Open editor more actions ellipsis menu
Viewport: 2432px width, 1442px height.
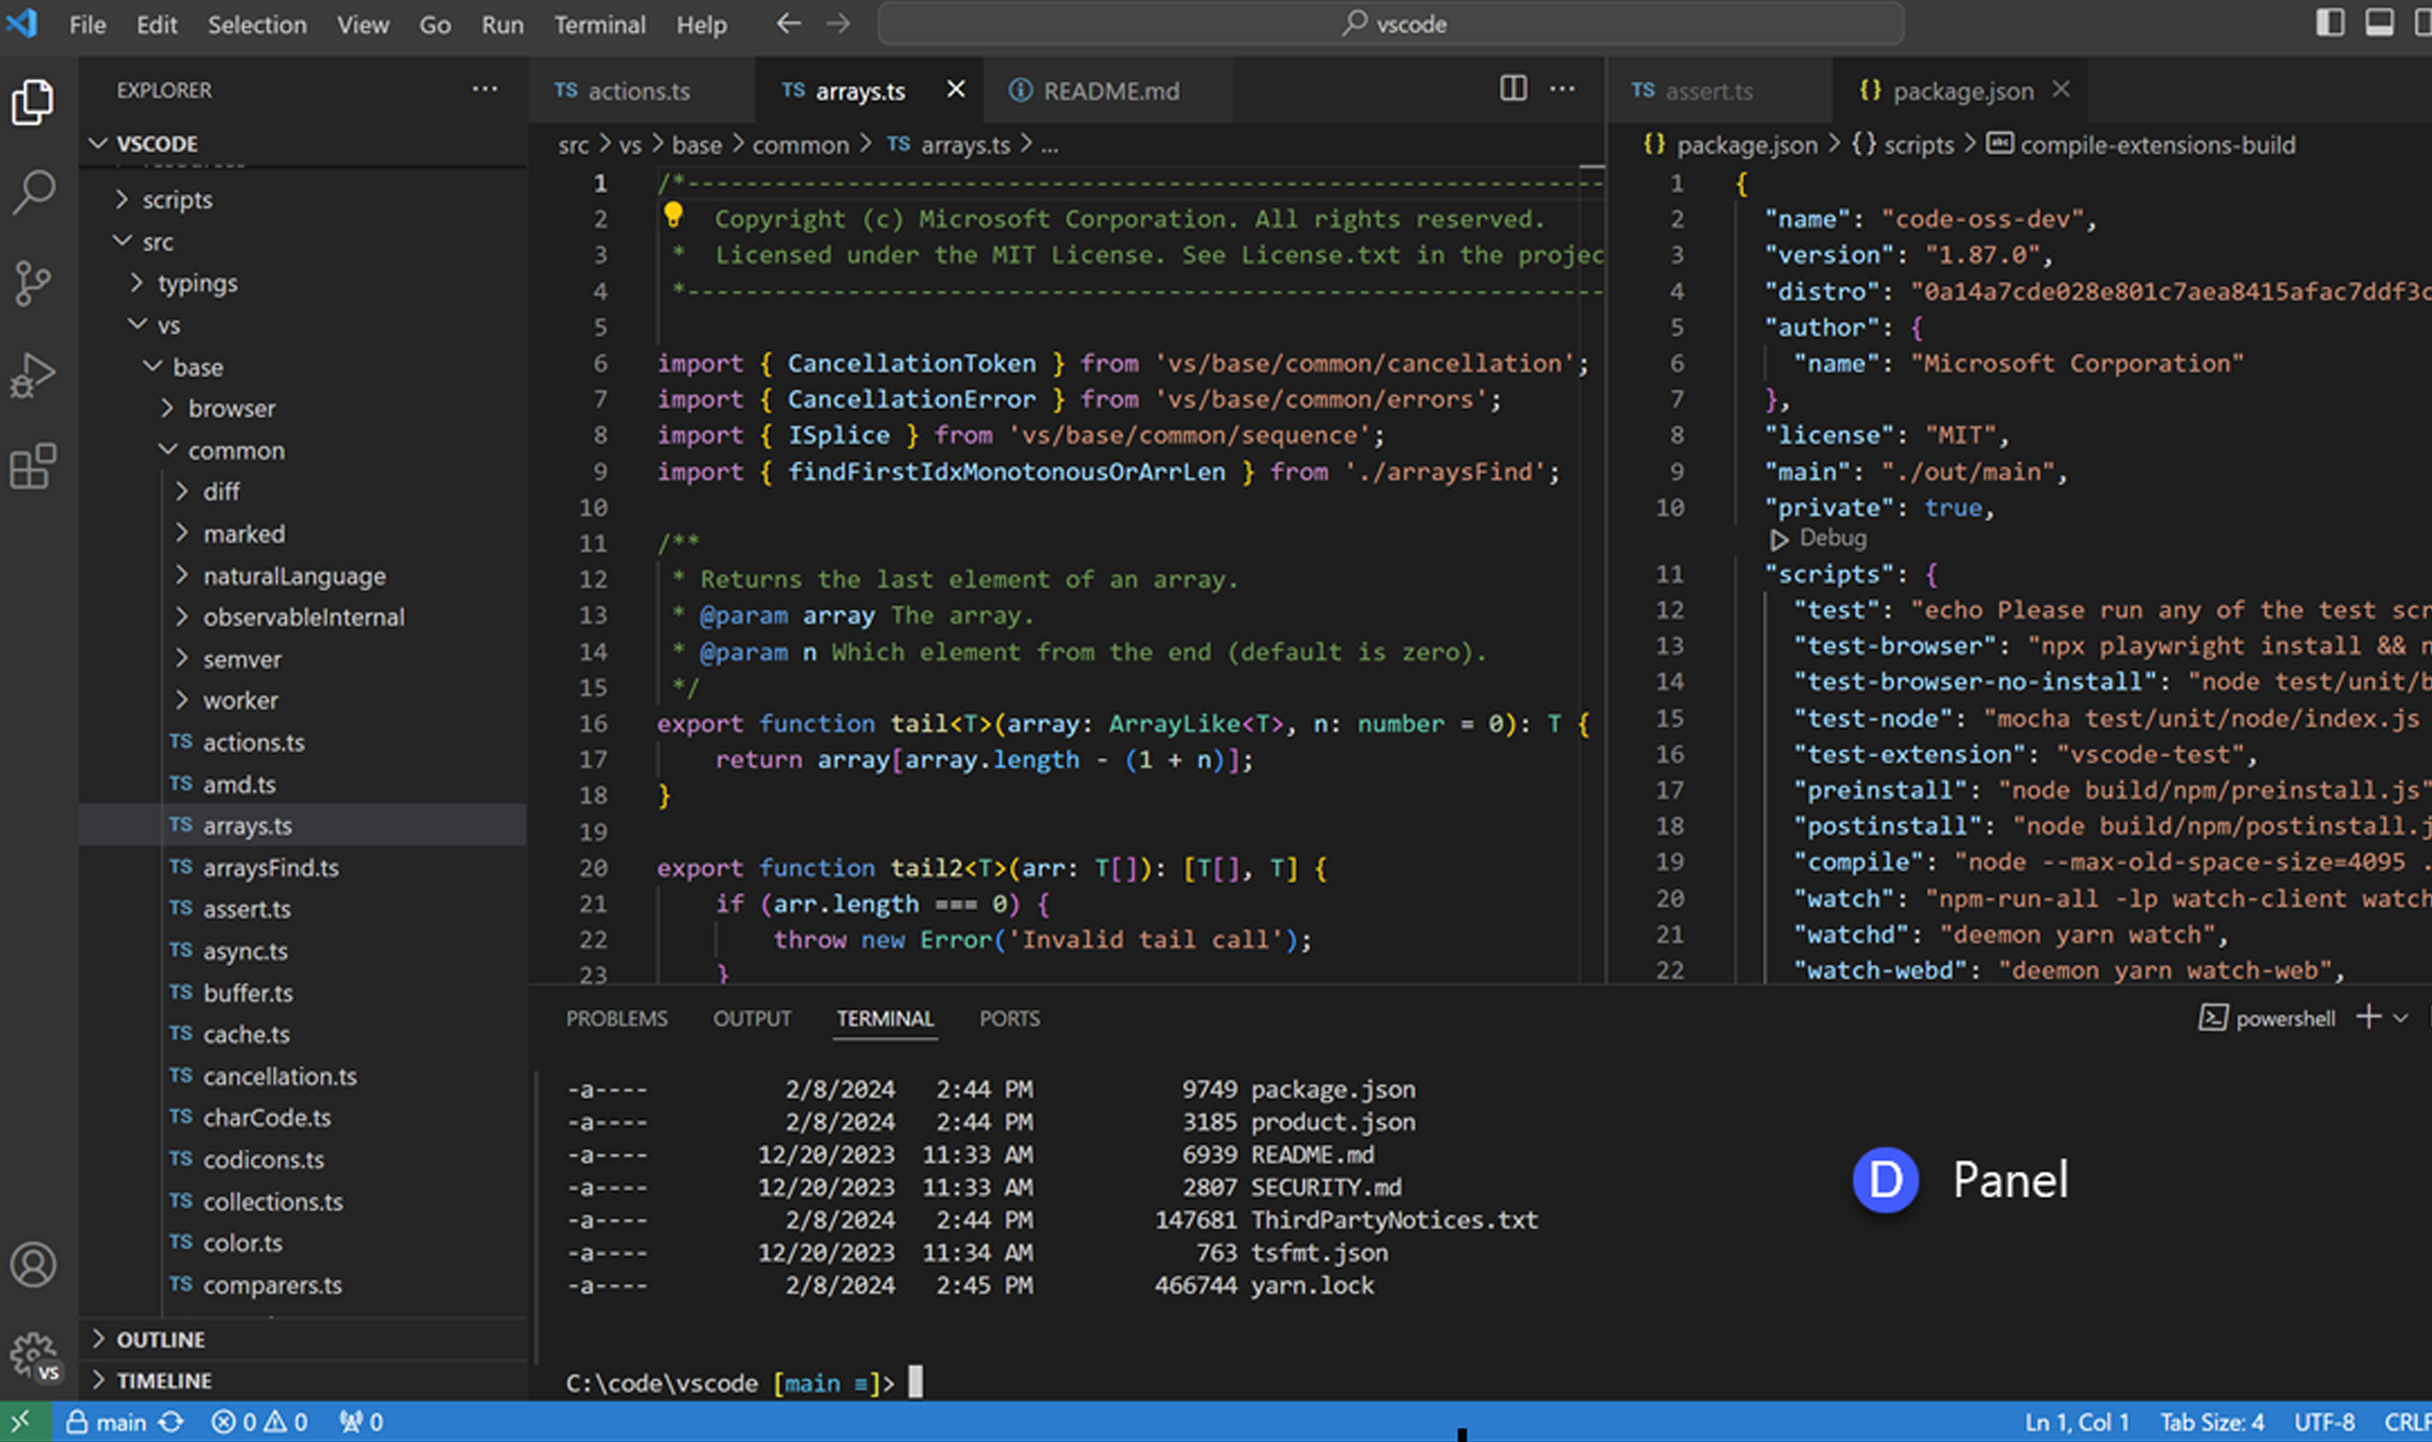coord(1562,89)
